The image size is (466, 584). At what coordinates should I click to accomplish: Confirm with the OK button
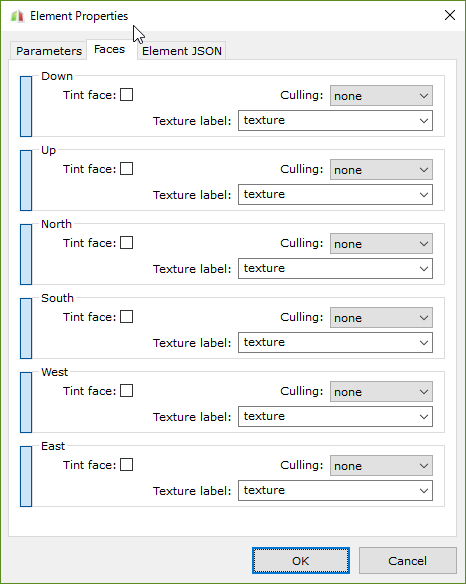[301, 561]
